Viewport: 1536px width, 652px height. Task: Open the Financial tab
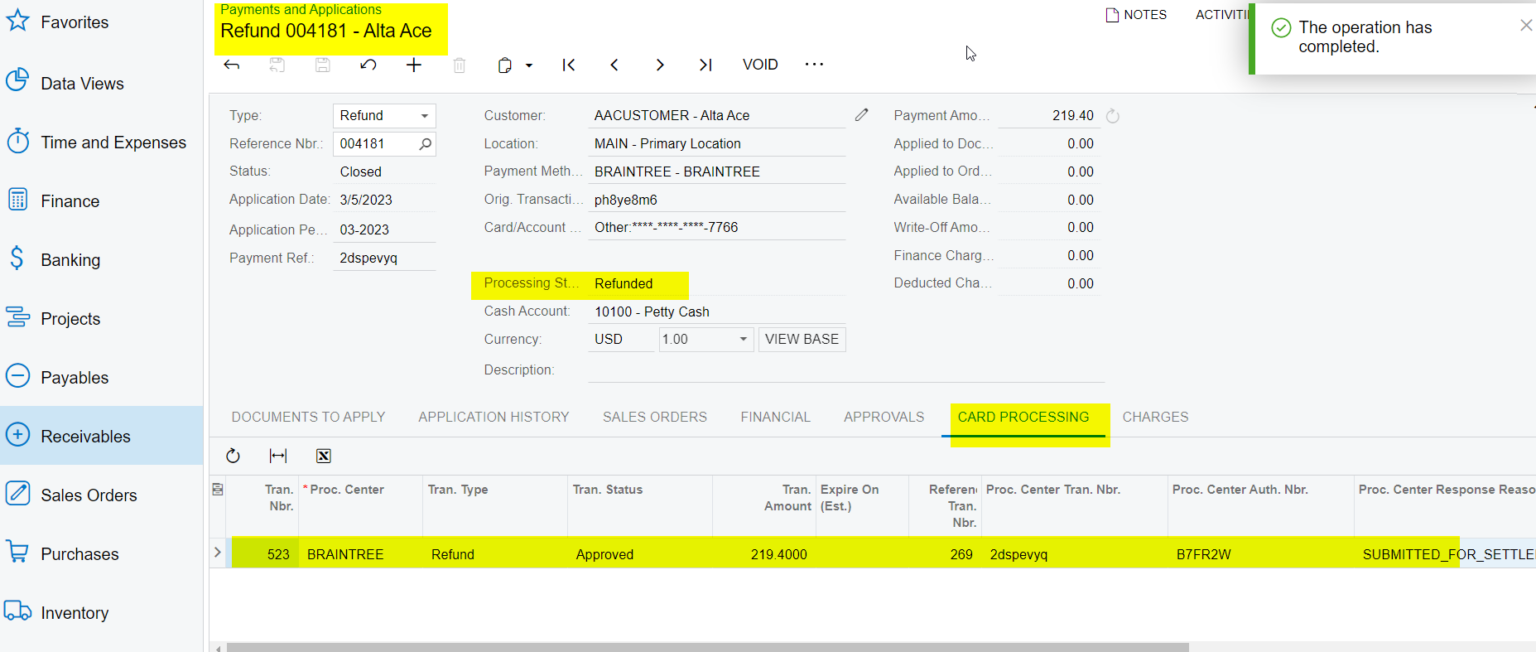(x=775, y=417)
